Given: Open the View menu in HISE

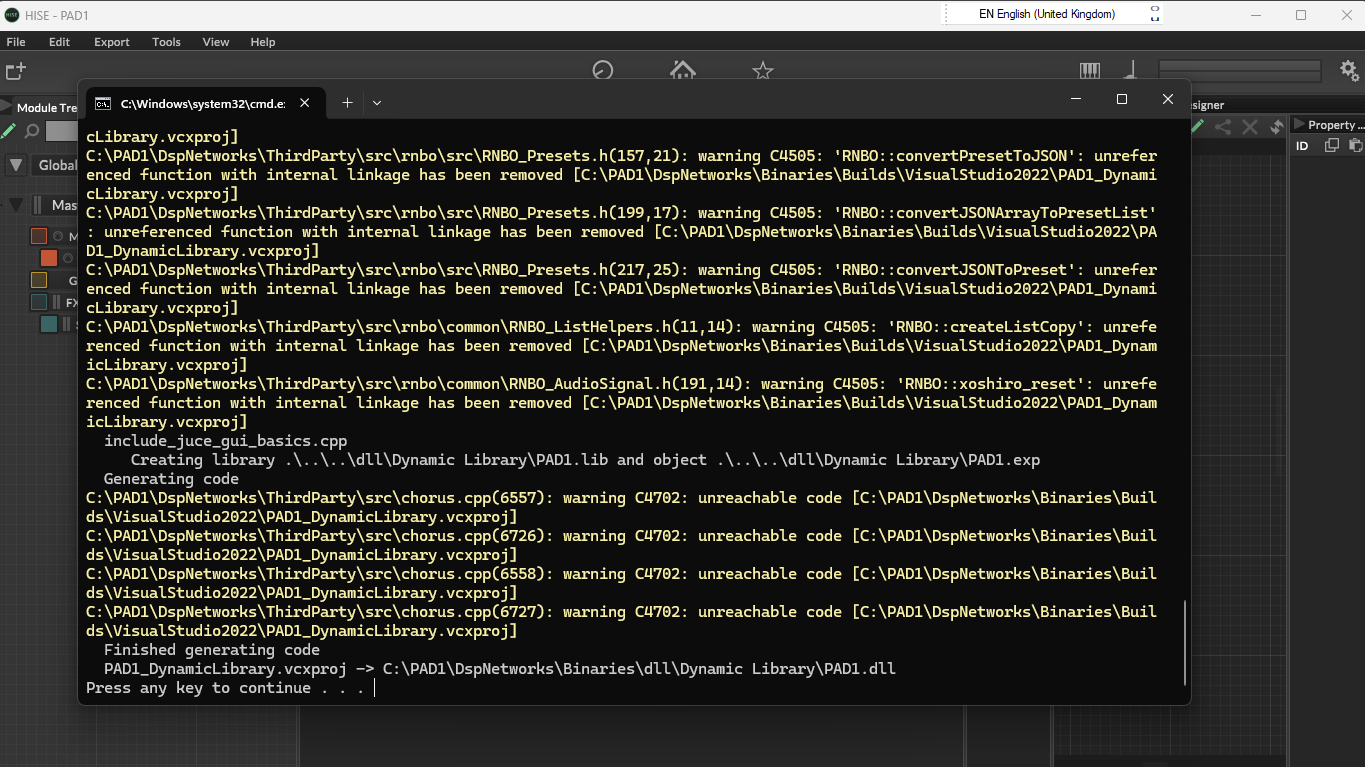Looking at the screenshot, I should pyautogui.click(x=216, y=42).
